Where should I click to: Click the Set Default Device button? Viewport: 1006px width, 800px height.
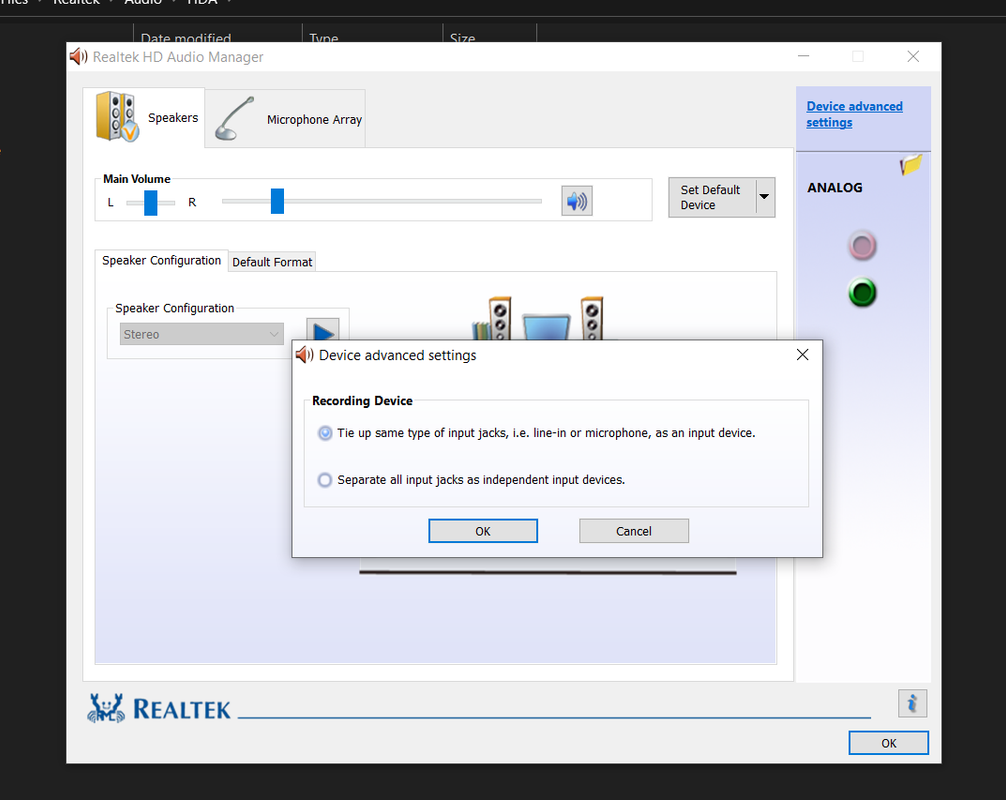(712, 198)
